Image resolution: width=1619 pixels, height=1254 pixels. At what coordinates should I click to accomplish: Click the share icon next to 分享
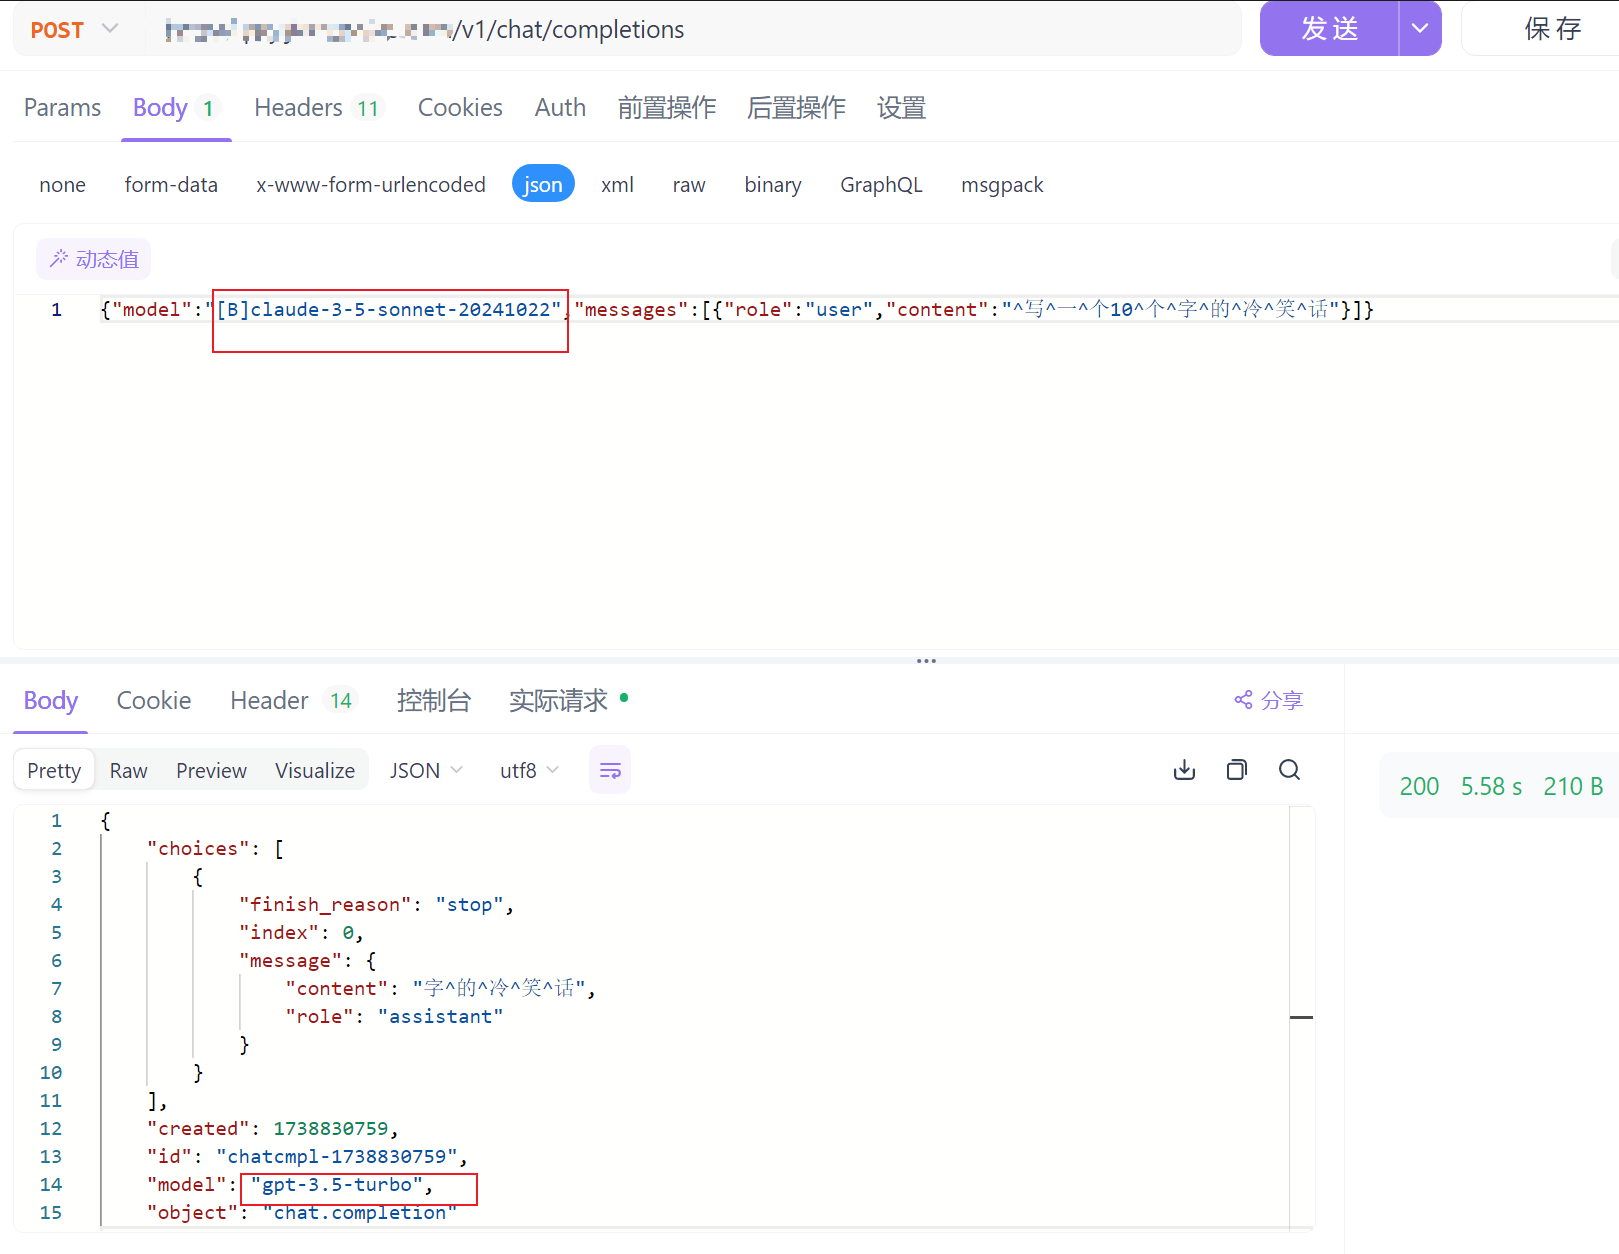pos(1243,700)
